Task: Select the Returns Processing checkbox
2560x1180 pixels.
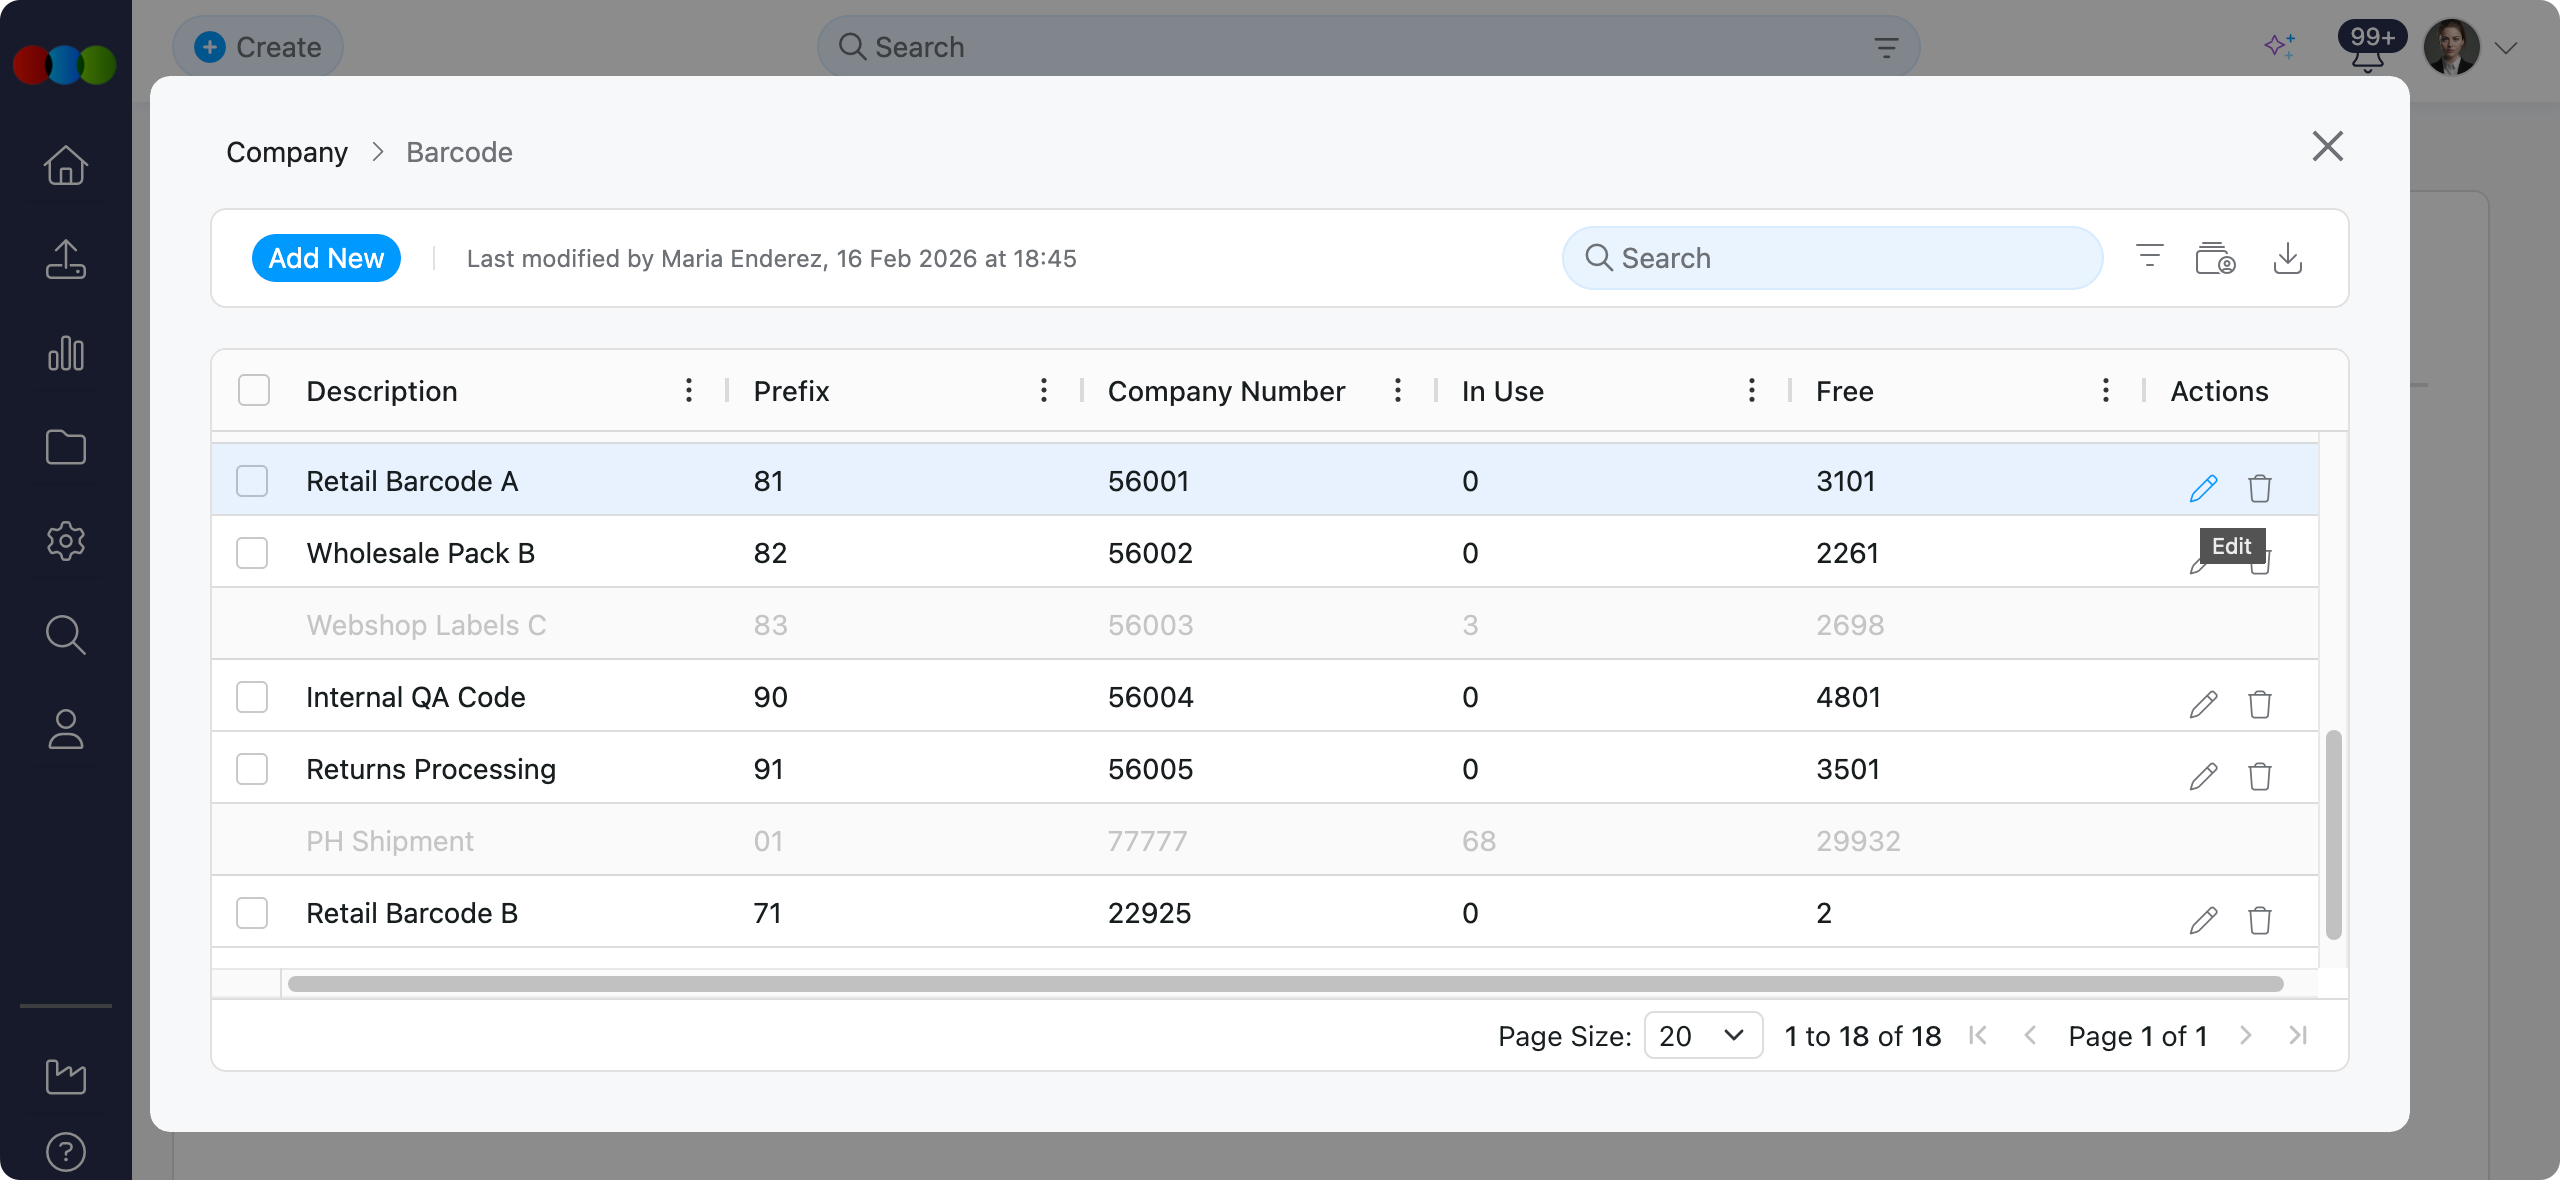Action: coord(252,769)
